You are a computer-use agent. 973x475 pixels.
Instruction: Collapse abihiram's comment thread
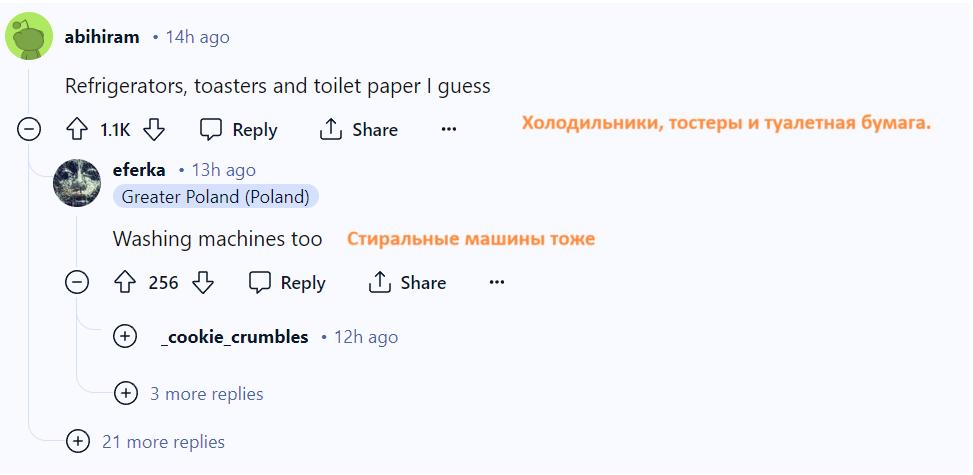(x=29, y=129)
